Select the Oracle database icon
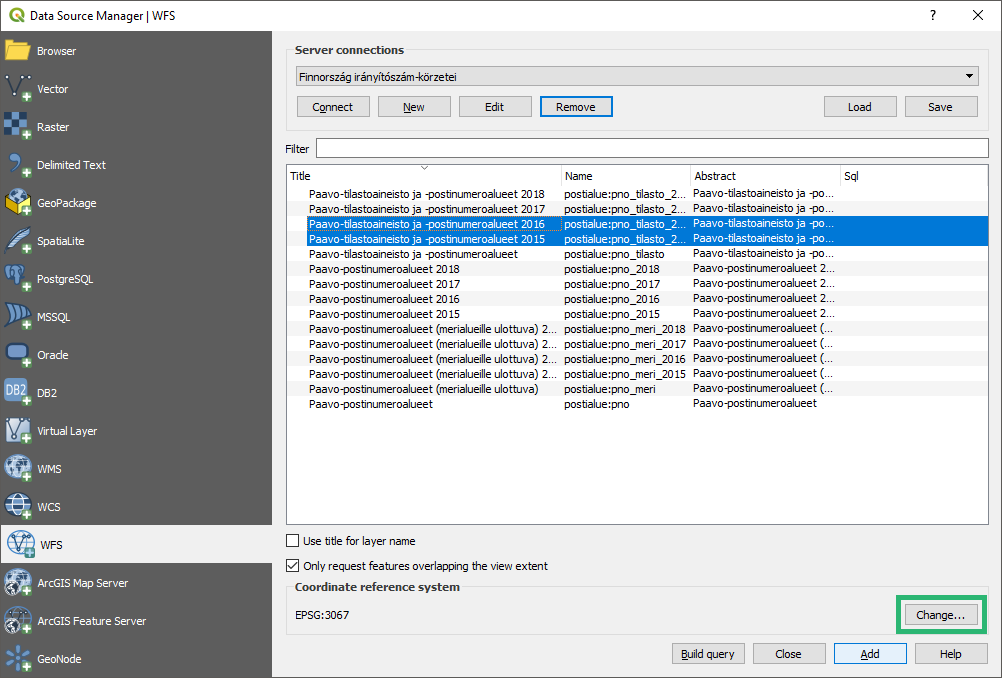This screenshot has width=1002, height=678. click(x=17, y=354)
